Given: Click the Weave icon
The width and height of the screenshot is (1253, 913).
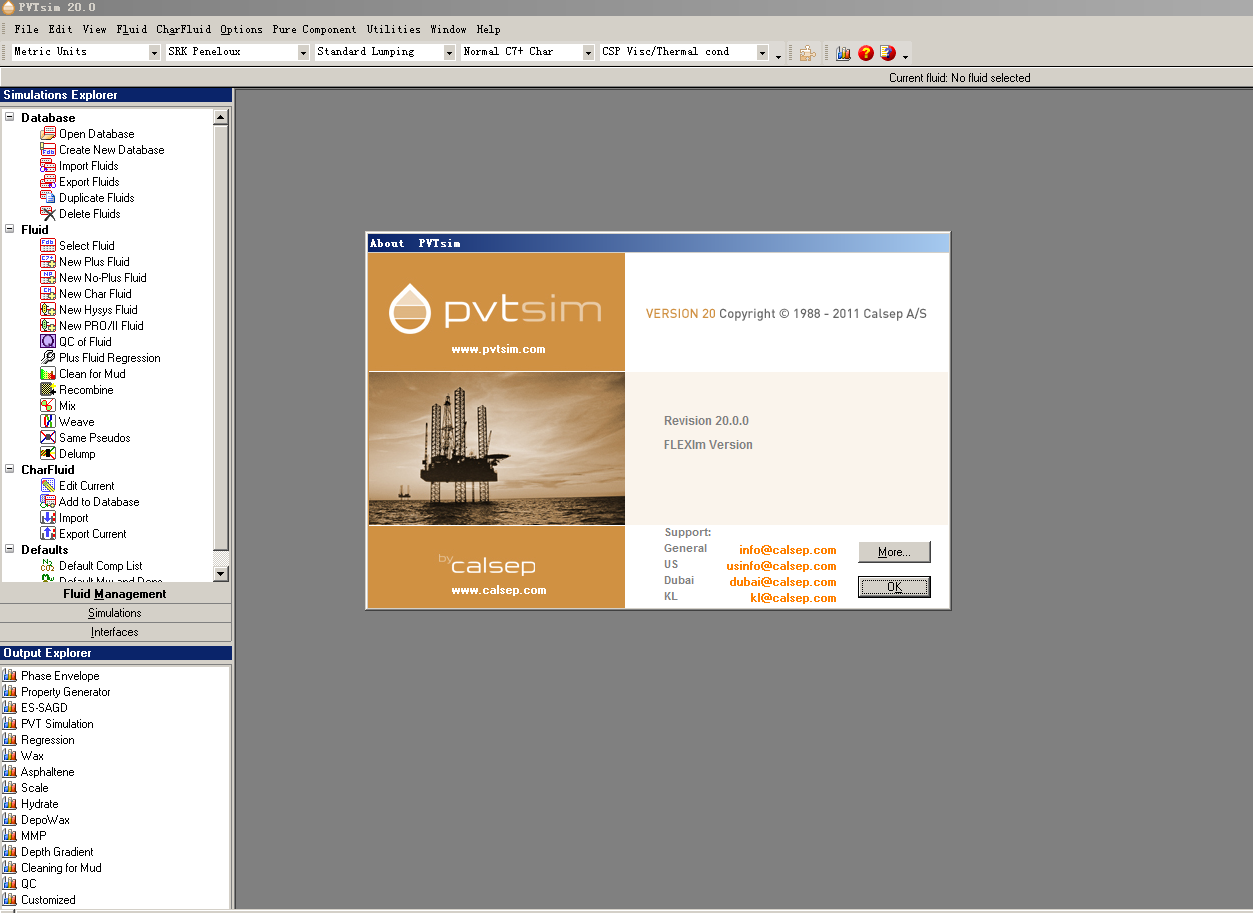Looking at the screenshot, I should [48, 421].
